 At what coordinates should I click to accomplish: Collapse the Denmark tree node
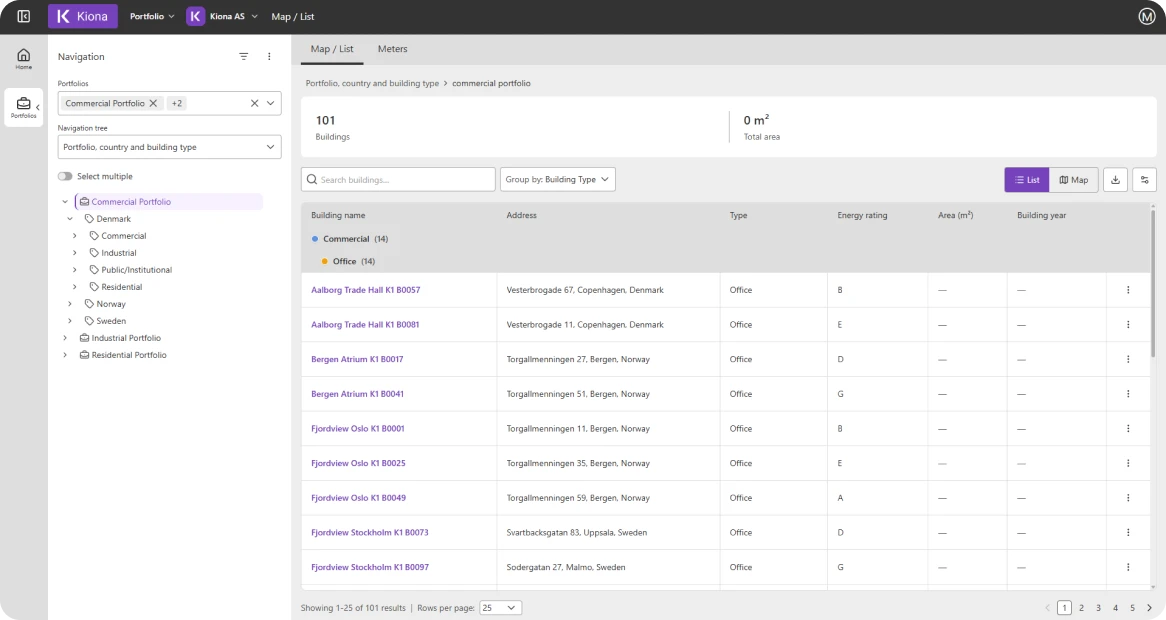[x=70, y=219]
